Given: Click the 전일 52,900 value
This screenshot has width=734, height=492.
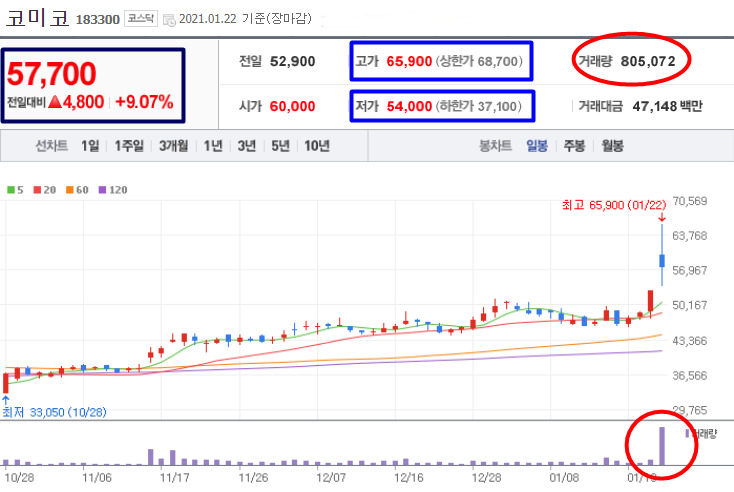Looking at the screenshot, I should click(293, 61).
